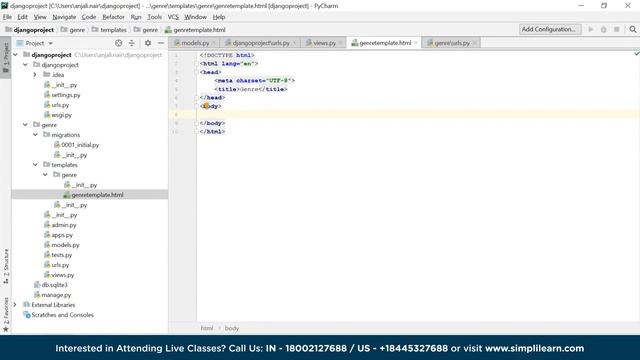Open Search Everywhere magnifier
The width and height of the screenshot is (640, 360).
(x=633, y=29)
